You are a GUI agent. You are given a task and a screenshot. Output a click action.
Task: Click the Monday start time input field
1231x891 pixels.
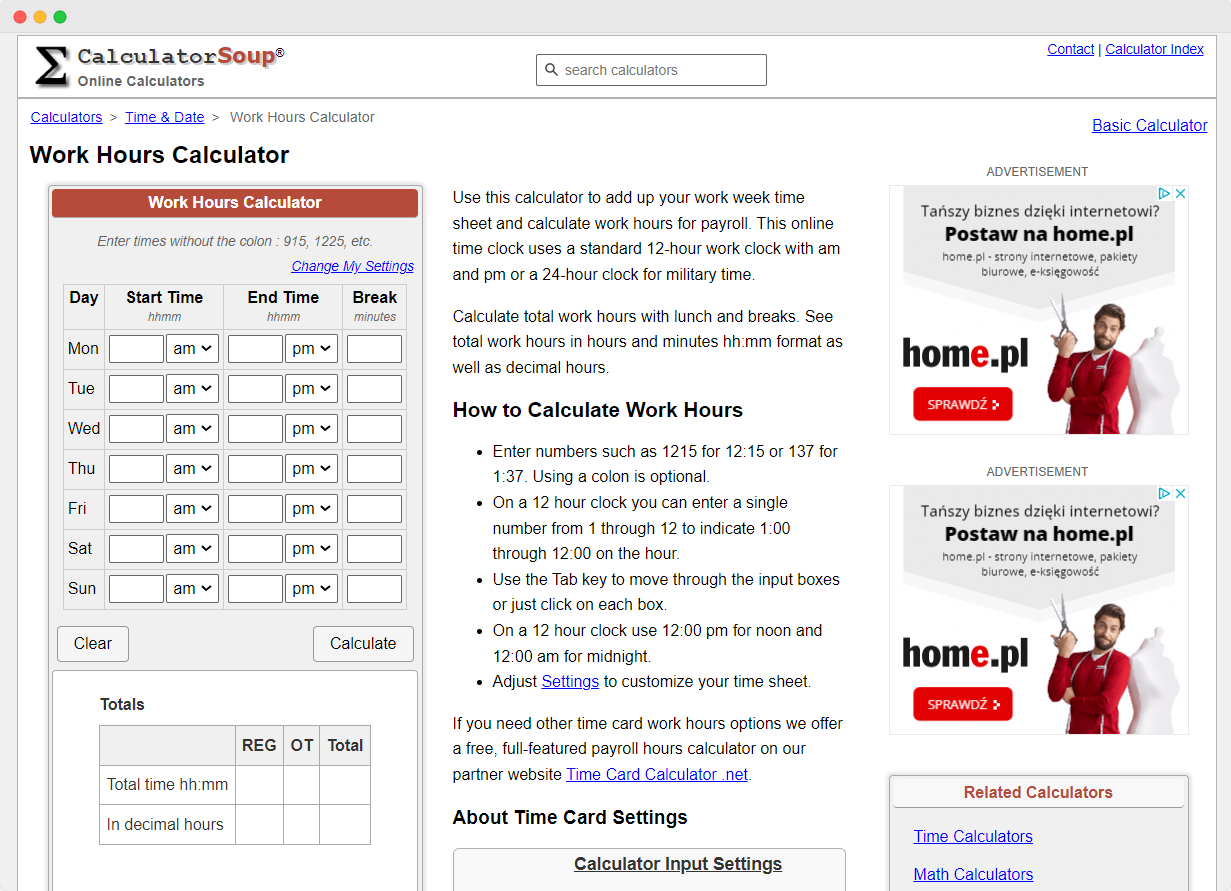[136, 349]
